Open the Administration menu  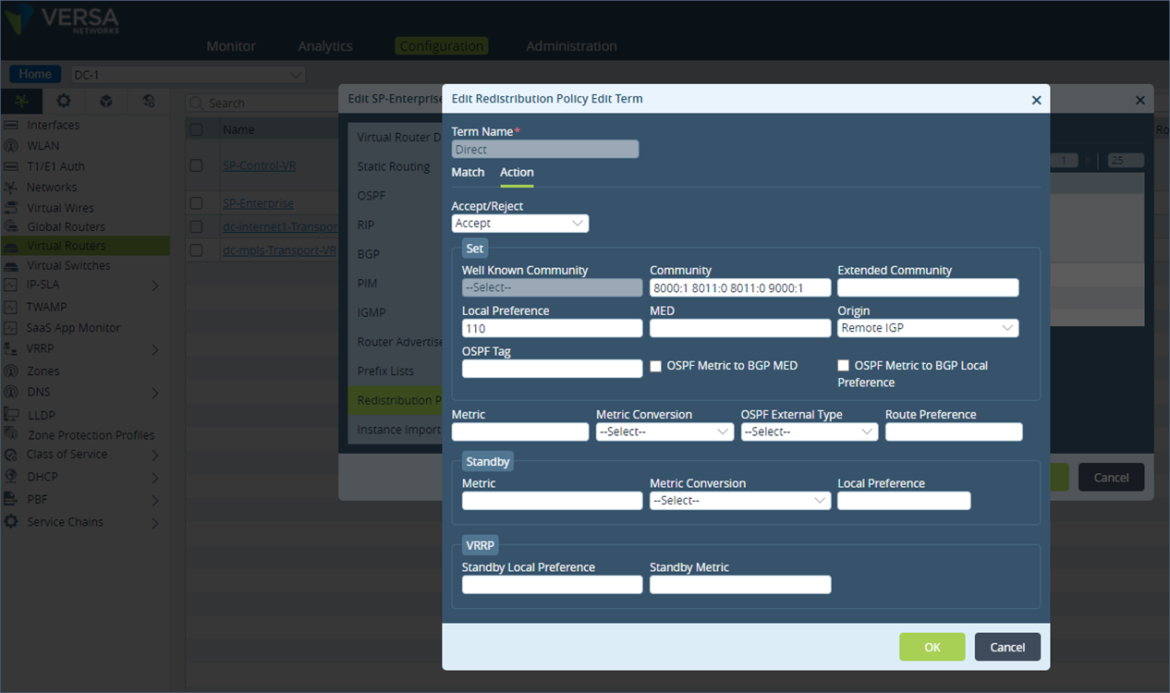(571, 45)
